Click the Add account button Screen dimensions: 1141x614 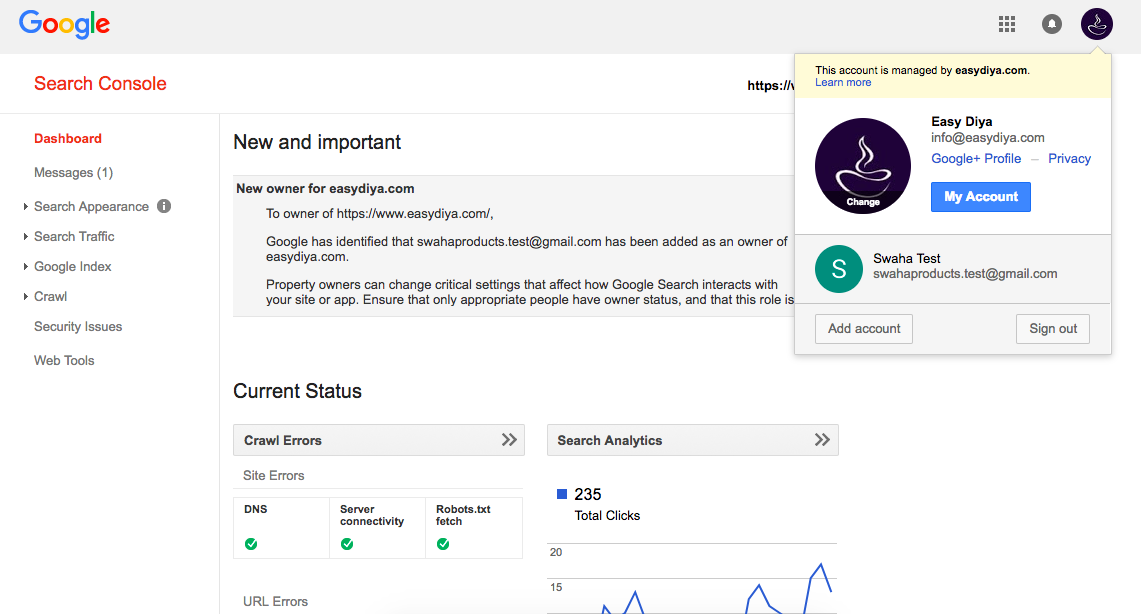(864, 329)
